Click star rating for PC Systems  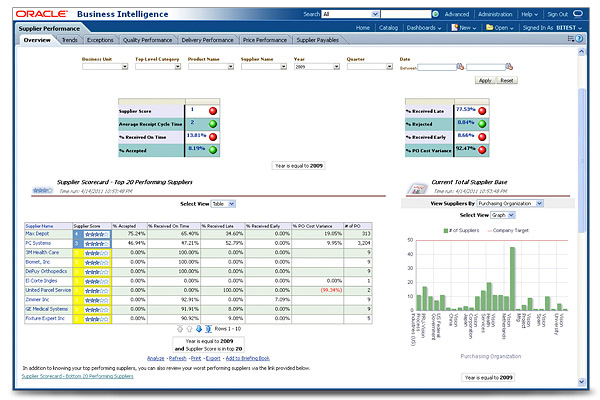pyautogui.click(x=97, y=244)
